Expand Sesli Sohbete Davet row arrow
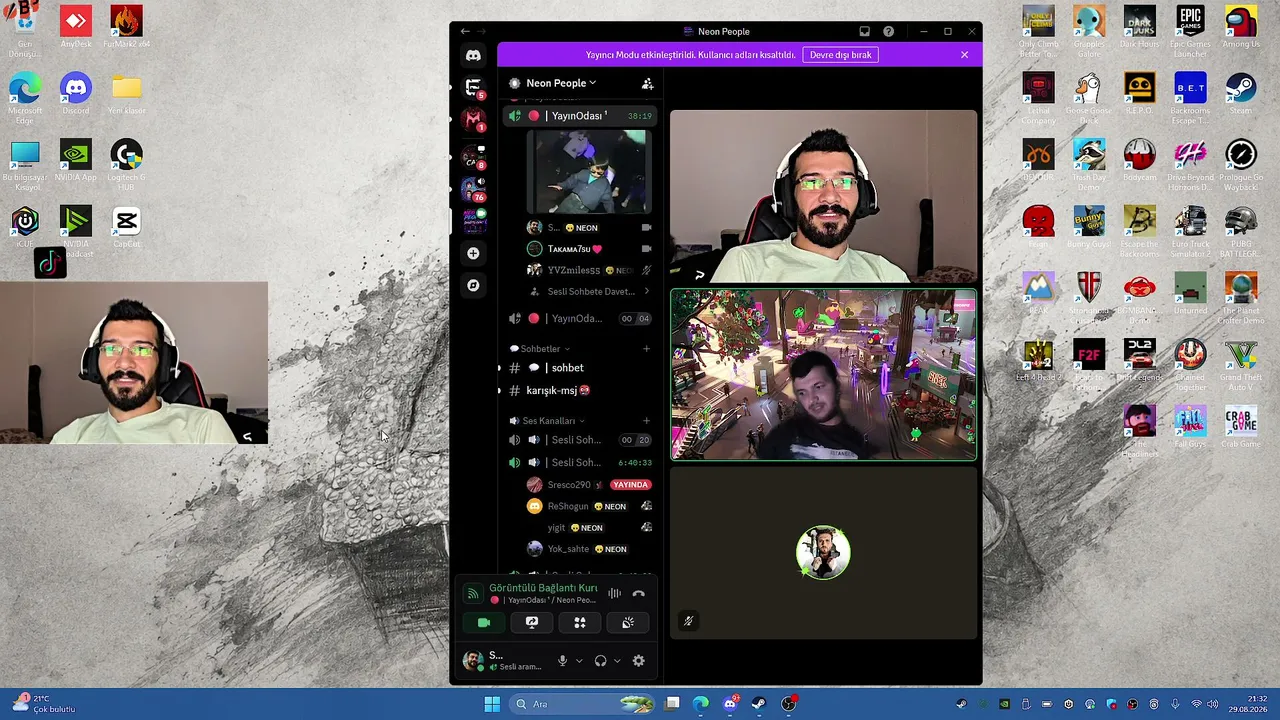This screenshot has height=720, width=1280. click(x=646, y=291)
